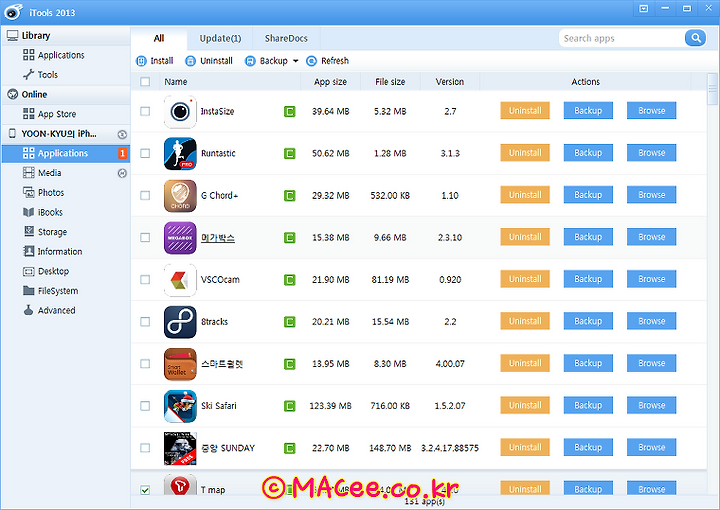
Task: Browse the Ski Safari app files
Action: (652, 405)
